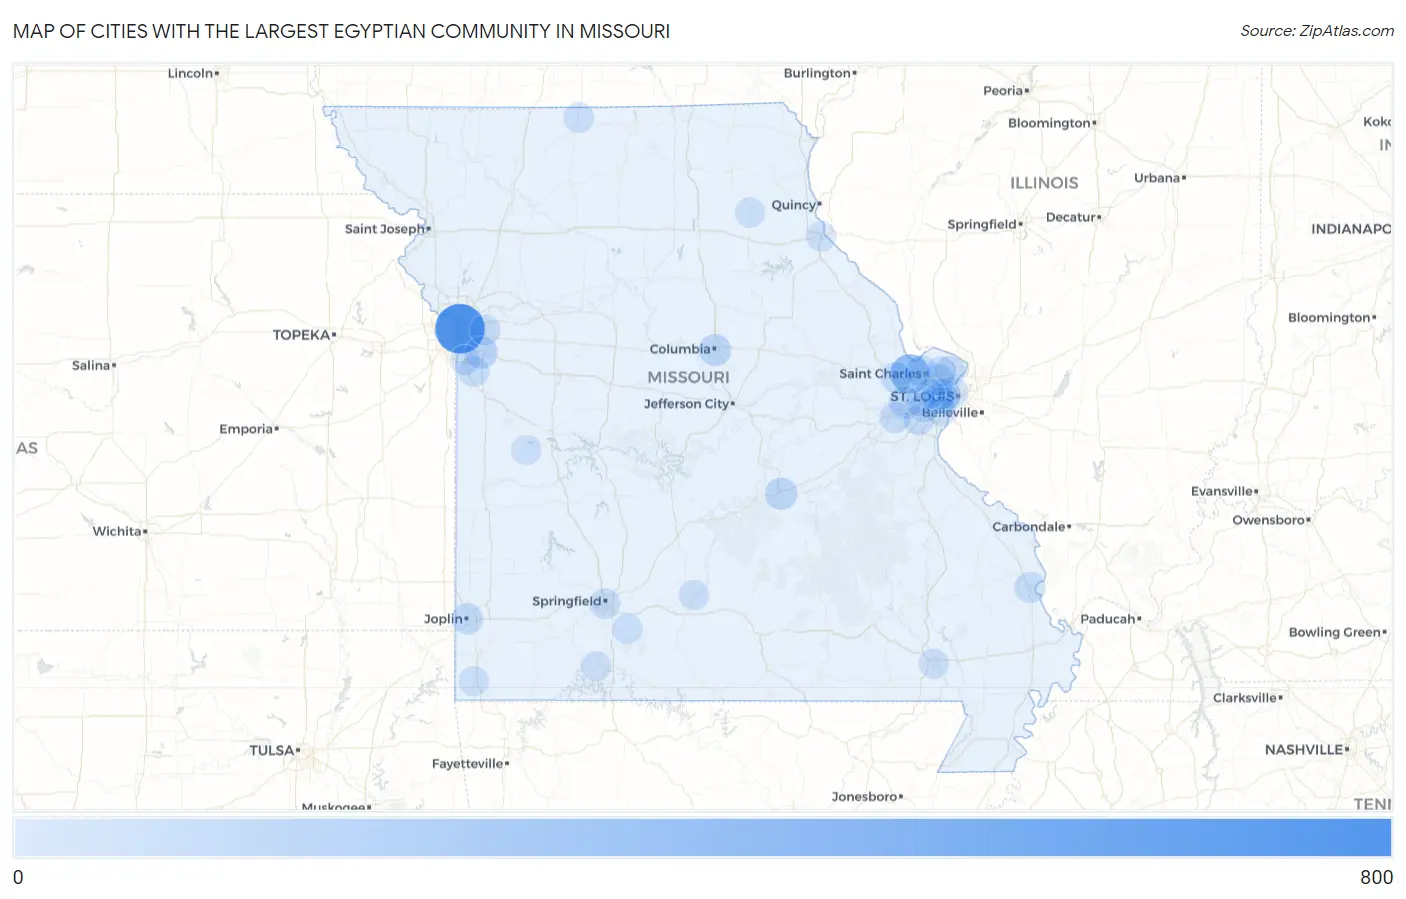Click the bubble beside Springfield, Missouri label
The width and height of the screenshot is (1406, 899).
click(605, 603)
